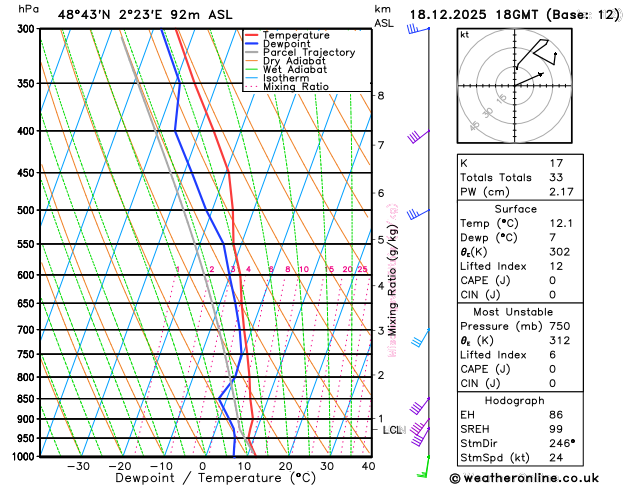Screen dimensions: 629x486
Task: Click the Surface section heading
Action: [x=515, y=209]
